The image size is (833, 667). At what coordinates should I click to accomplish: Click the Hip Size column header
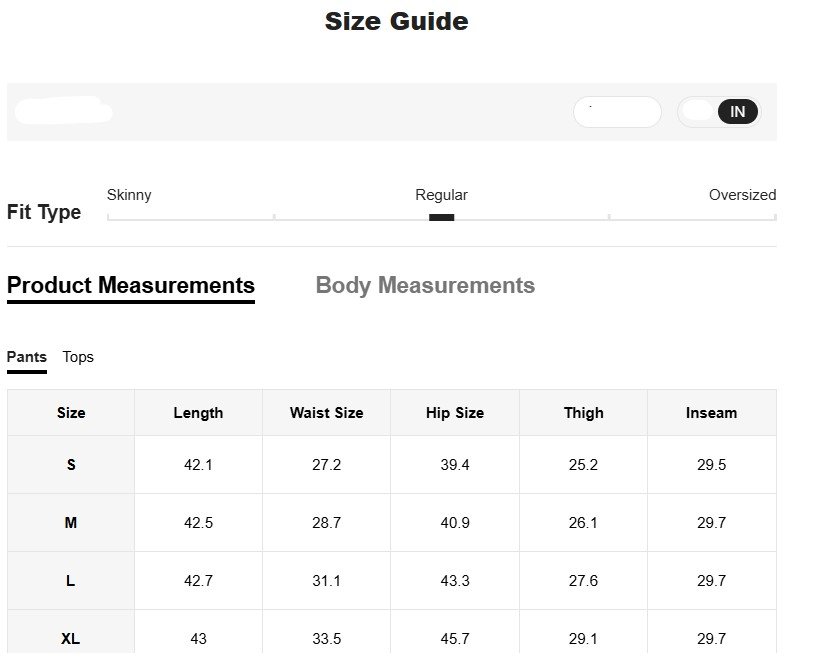click(x=455, y=413)
